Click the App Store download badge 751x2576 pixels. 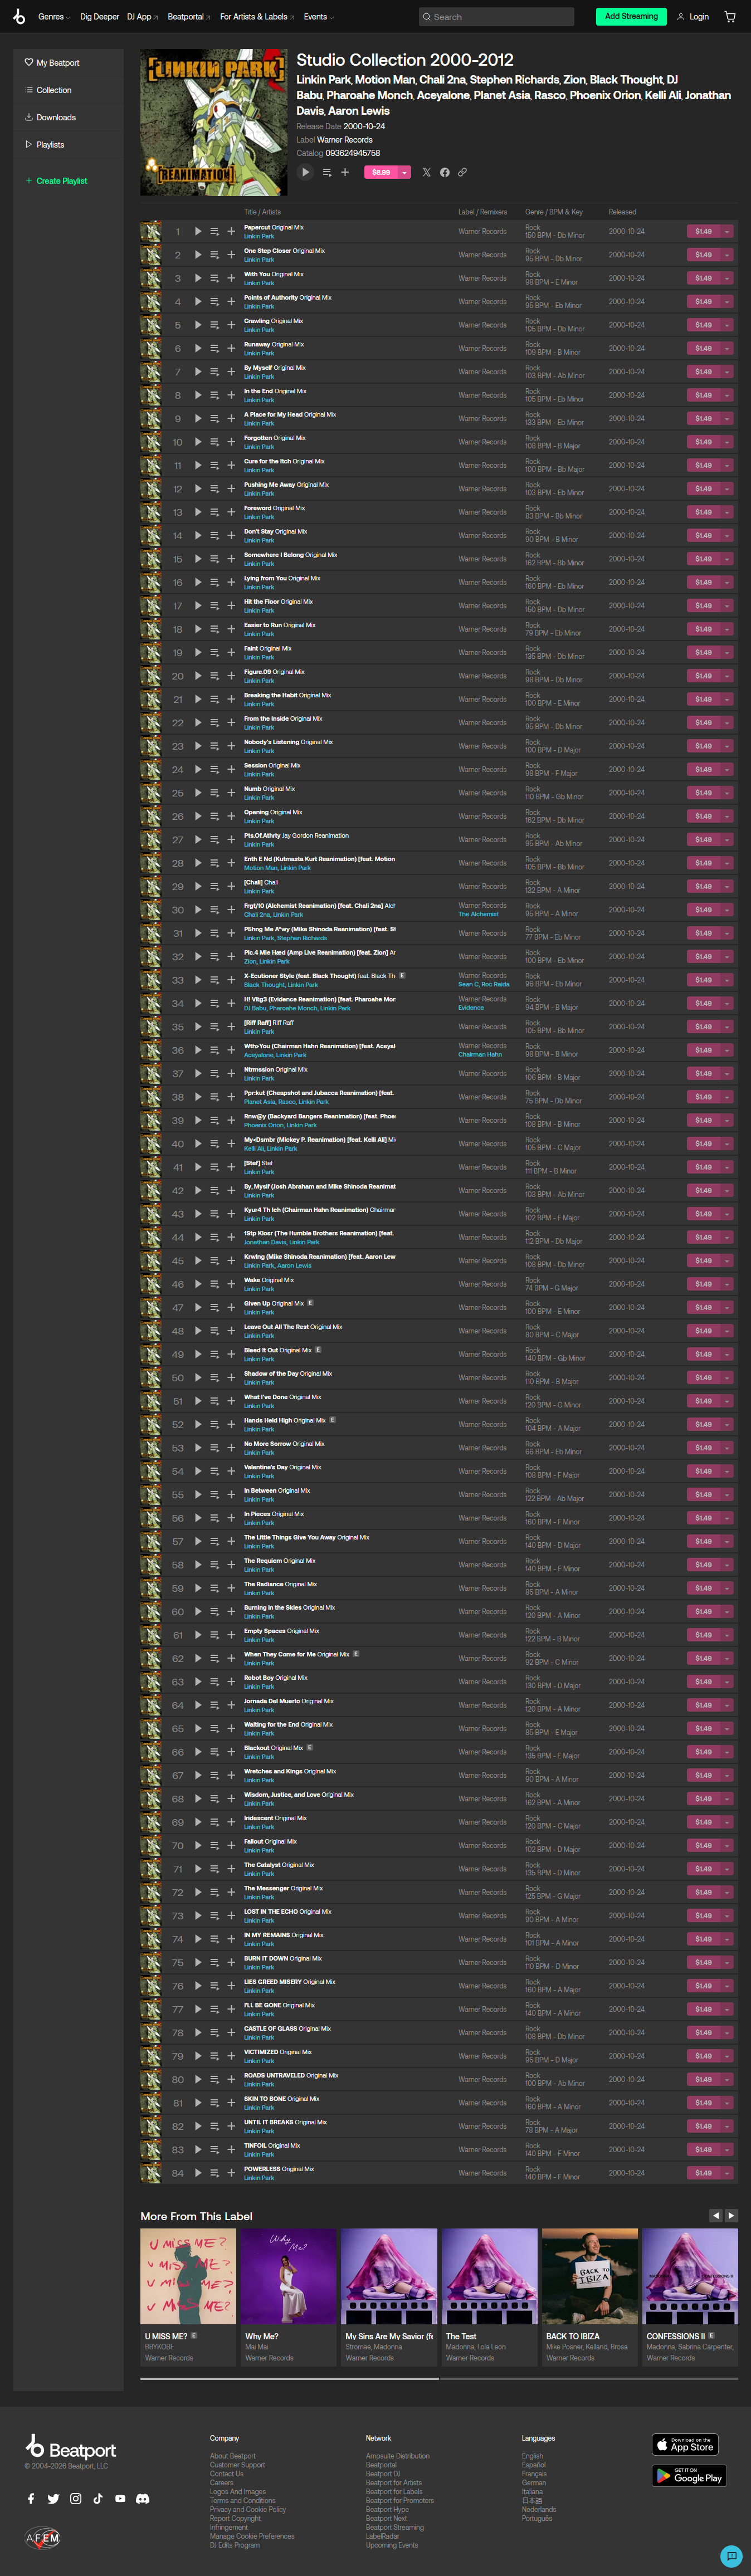(x=685, y=2444)
